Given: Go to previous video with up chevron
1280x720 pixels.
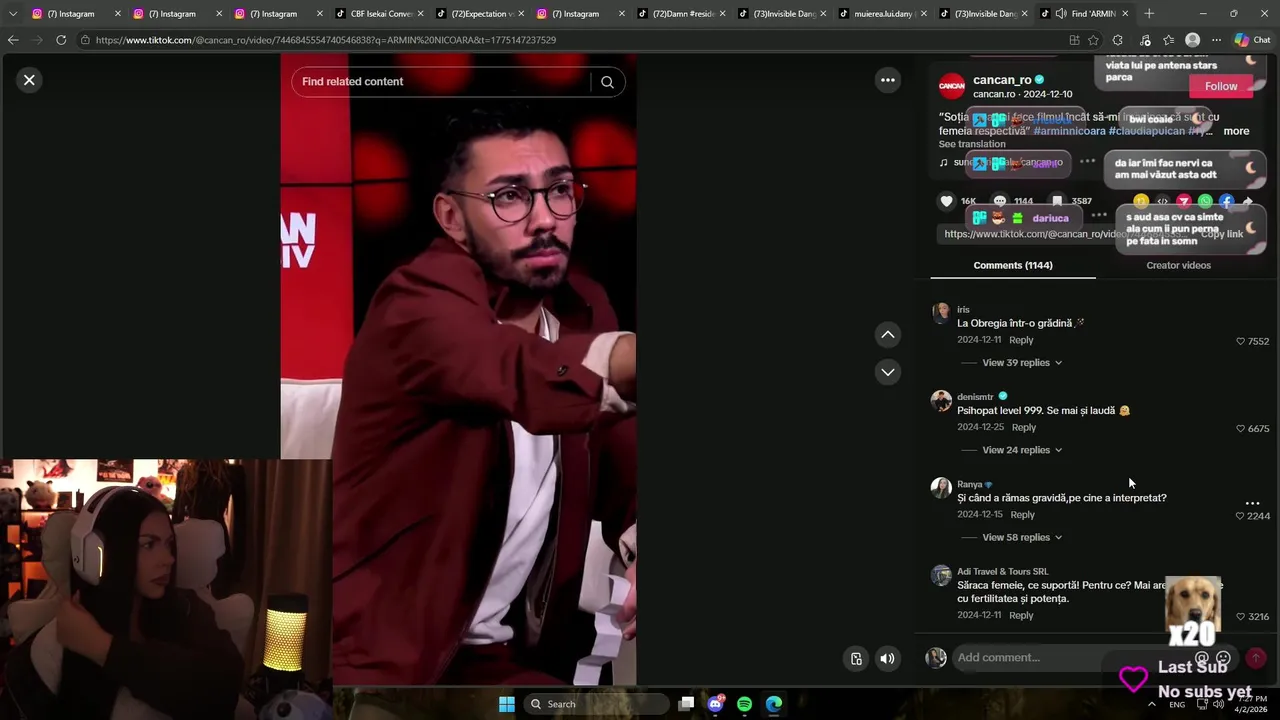Looking at the screenshot, I should click(887, 335).
